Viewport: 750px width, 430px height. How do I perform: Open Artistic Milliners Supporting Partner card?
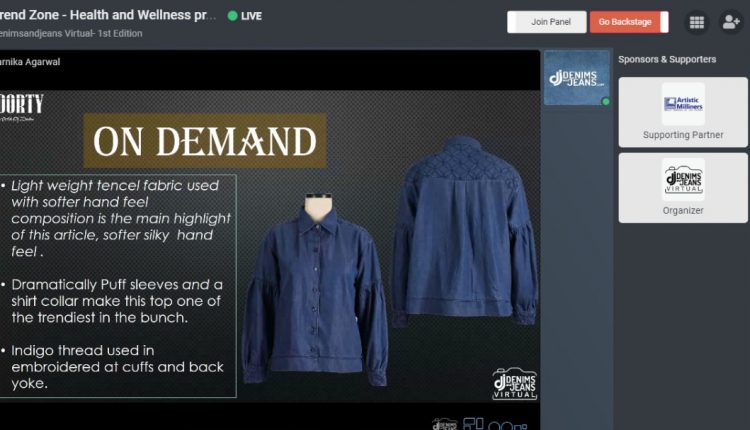point(683,112)
